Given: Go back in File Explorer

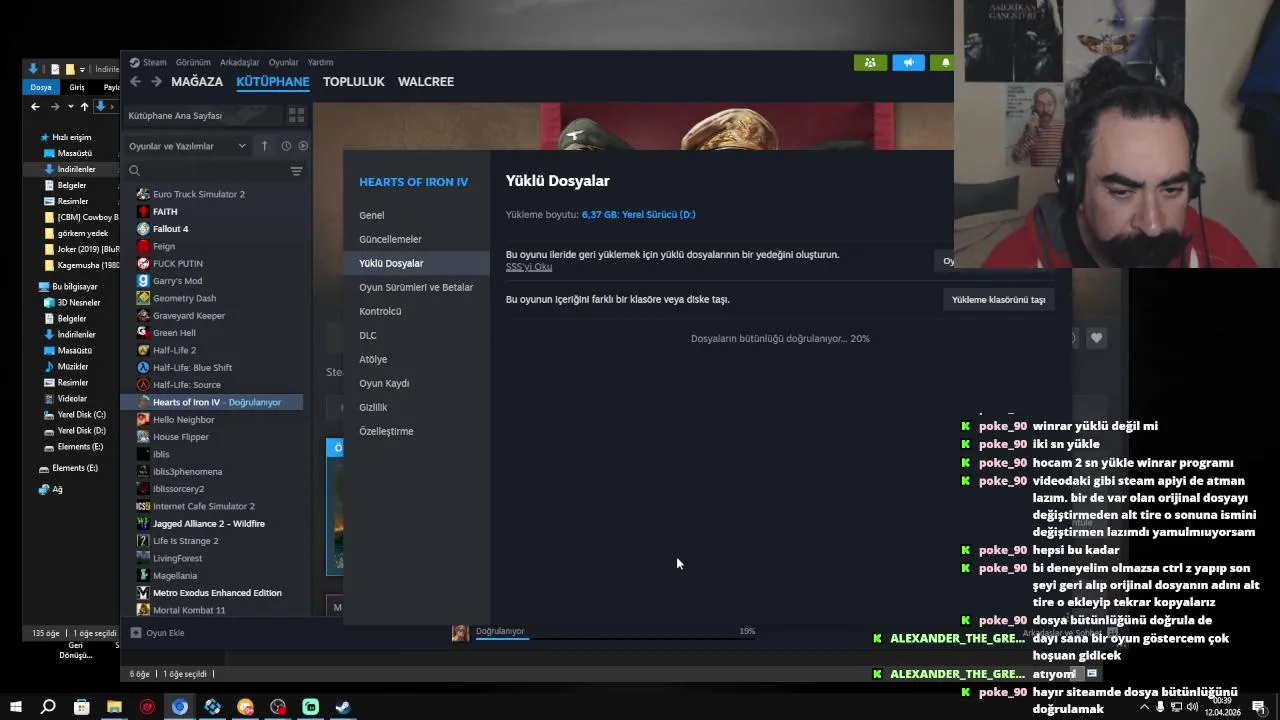Looking at the screenshot, I should coord(35,106).
